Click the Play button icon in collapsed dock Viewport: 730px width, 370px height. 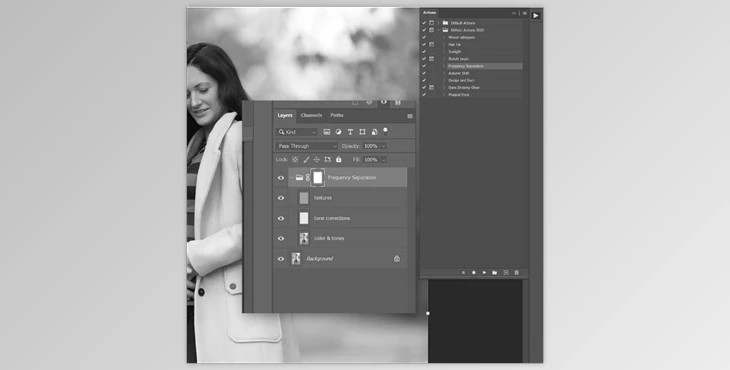pos(536,15)
